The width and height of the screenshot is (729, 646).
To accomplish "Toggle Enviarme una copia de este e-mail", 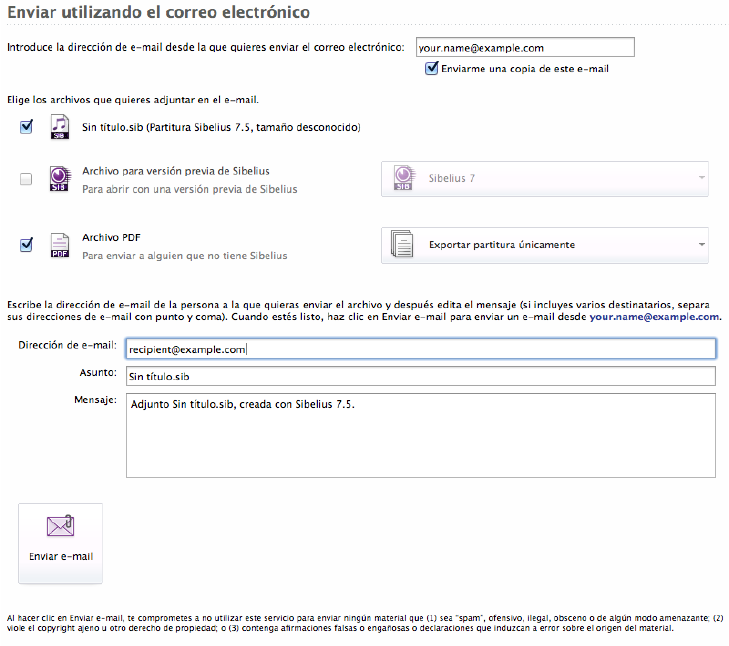I will click(x=432, y=69).
